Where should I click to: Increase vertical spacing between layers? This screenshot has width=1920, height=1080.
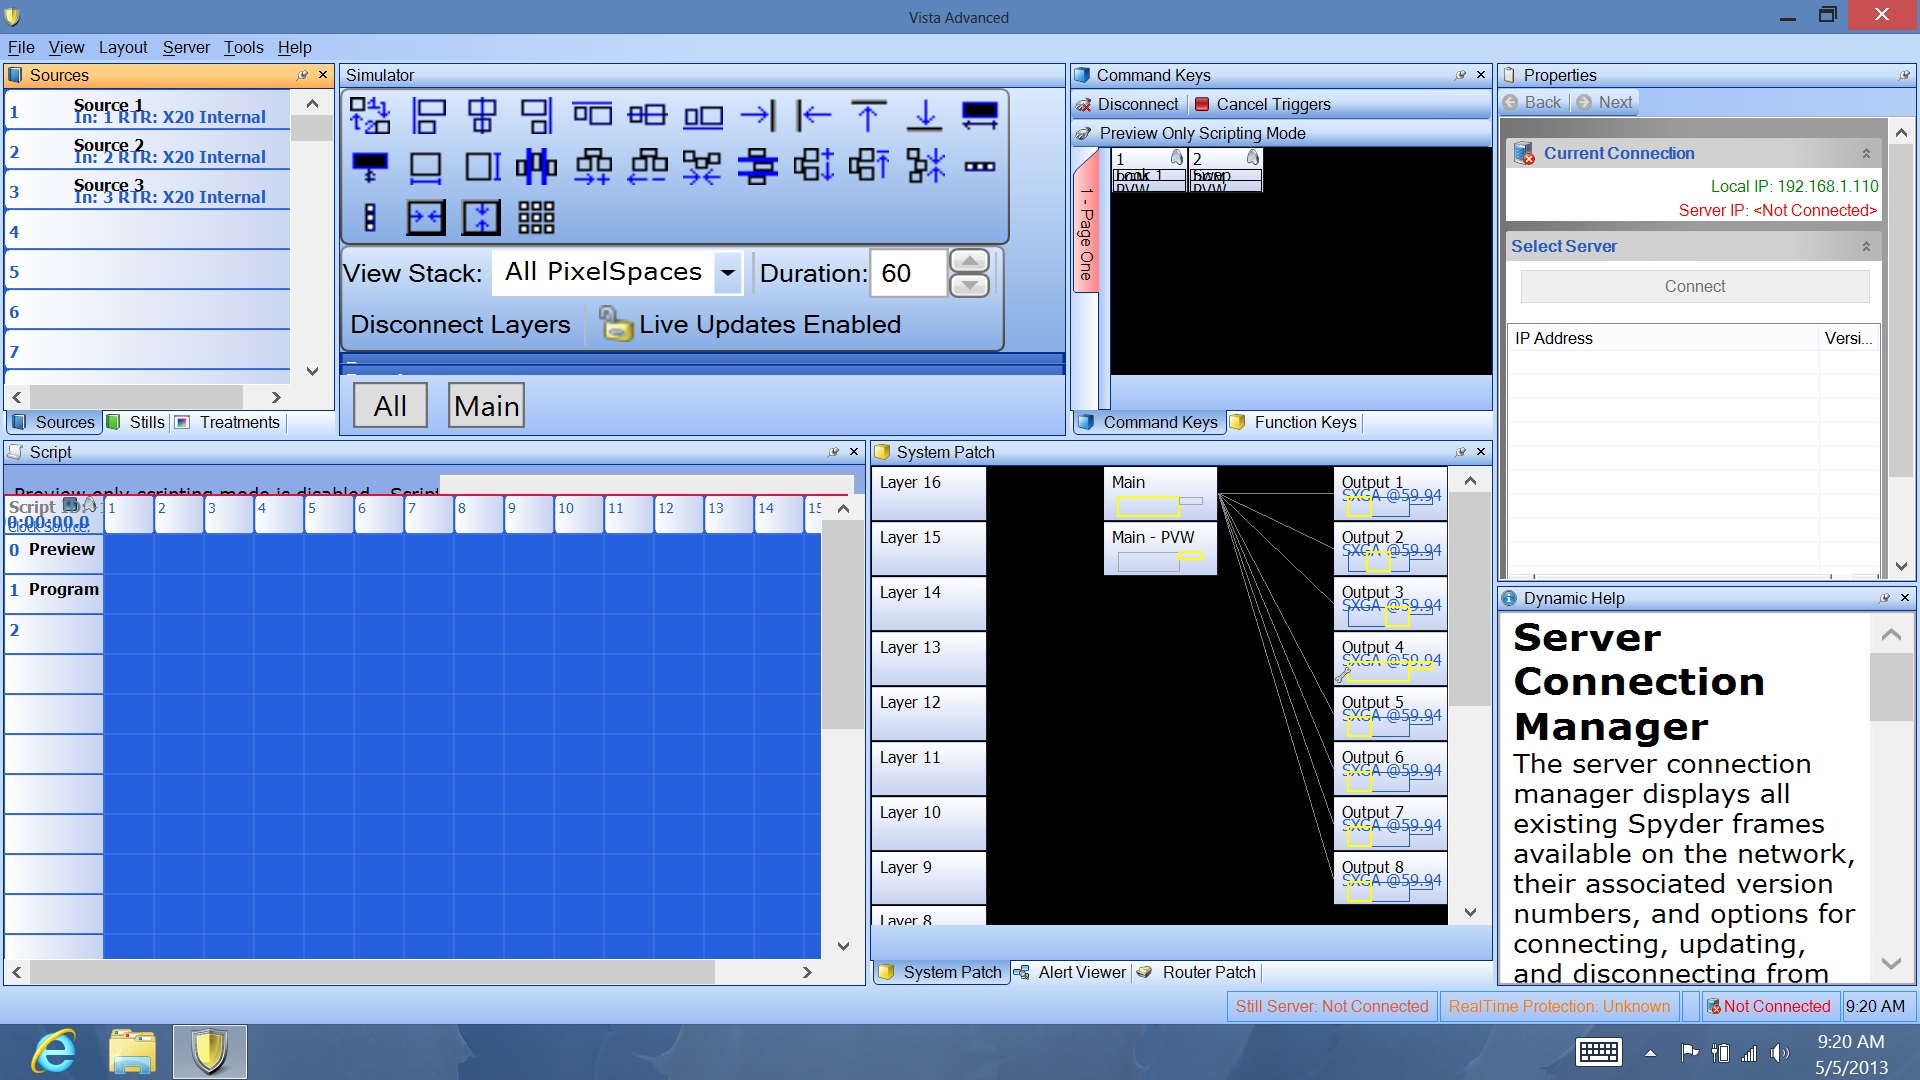(x=814, y=166)
